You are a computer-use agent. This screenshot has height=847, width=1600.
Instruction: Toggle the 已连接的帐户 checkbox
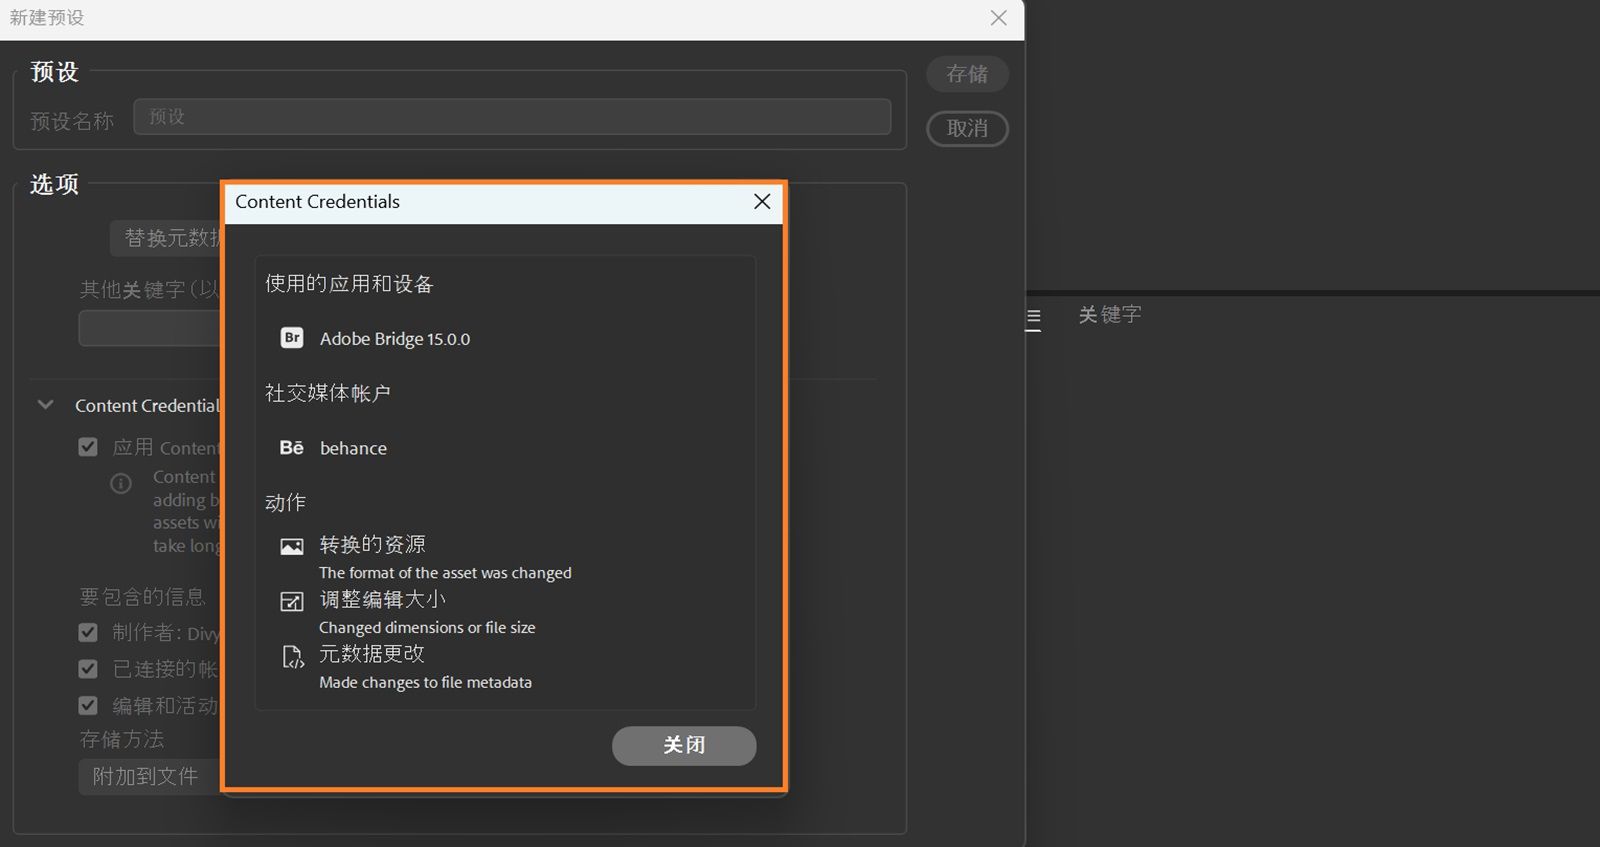(88, 669)
